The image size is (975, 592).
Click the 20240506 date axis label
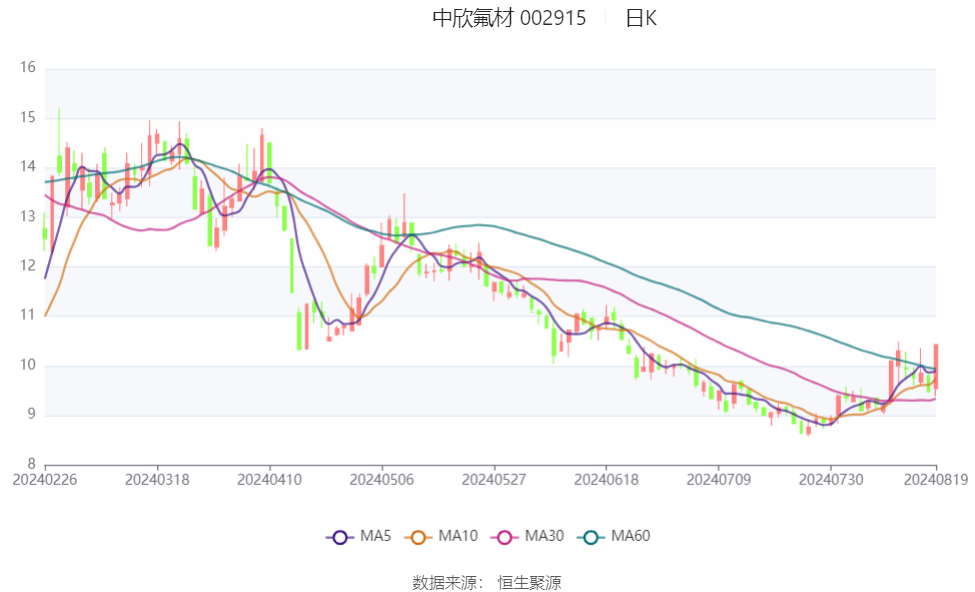pyautogui.click(x=382, y=479)
